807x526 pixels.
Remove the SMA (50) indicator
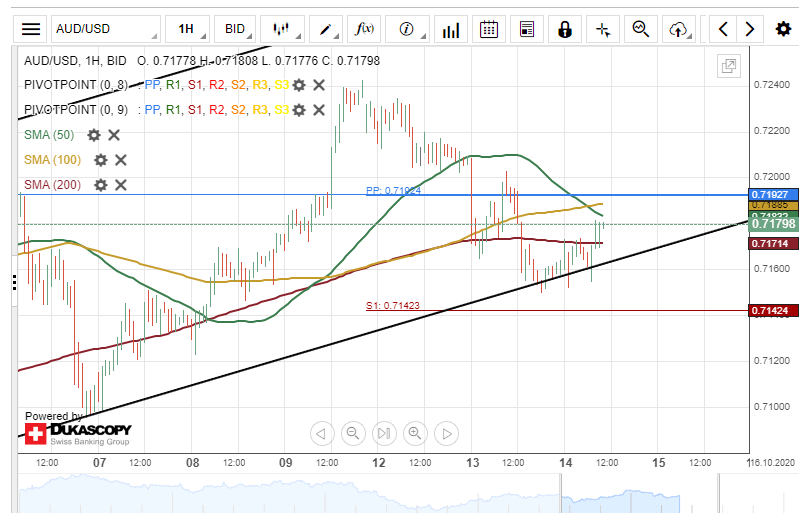[x=114, y=135]
